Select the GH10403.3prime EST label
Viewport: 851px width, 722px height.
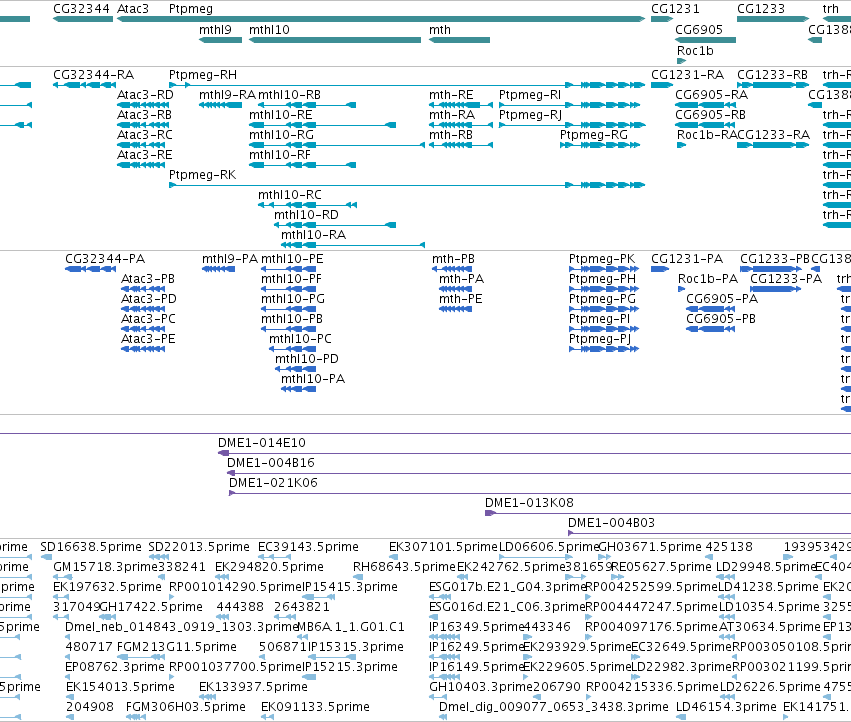(x=481, y=687)
